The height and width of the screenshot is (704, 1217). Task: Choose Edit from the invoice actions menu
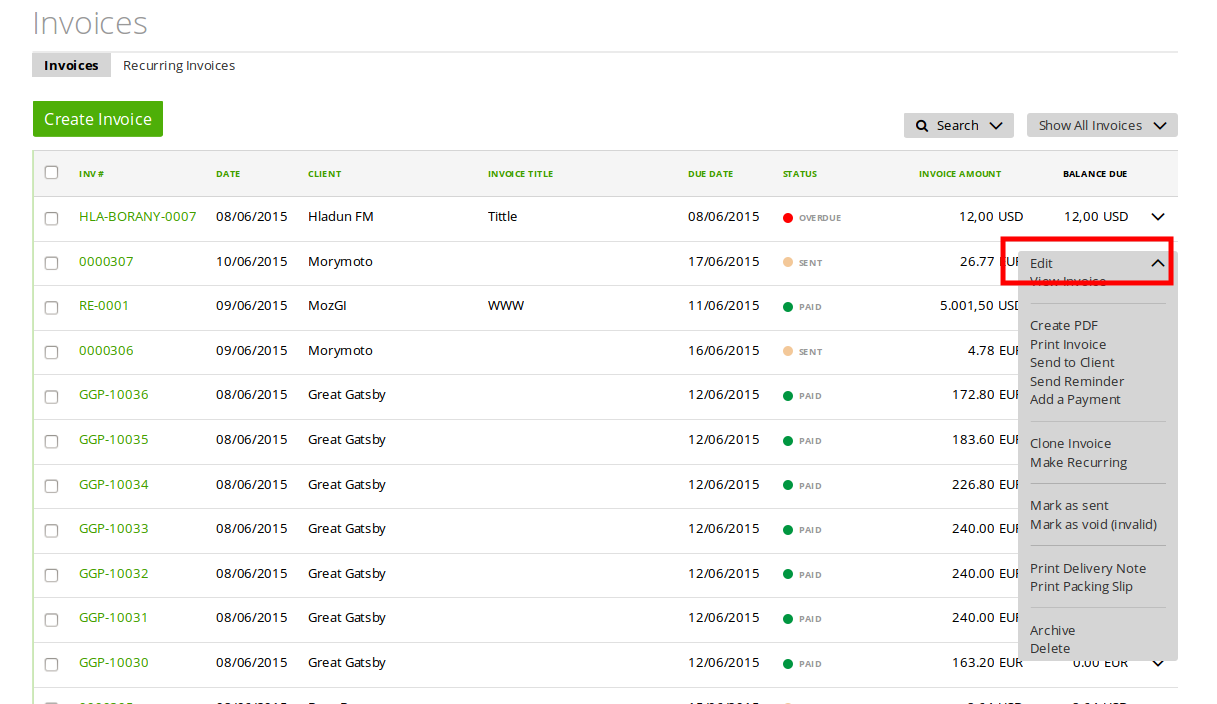1041,263
